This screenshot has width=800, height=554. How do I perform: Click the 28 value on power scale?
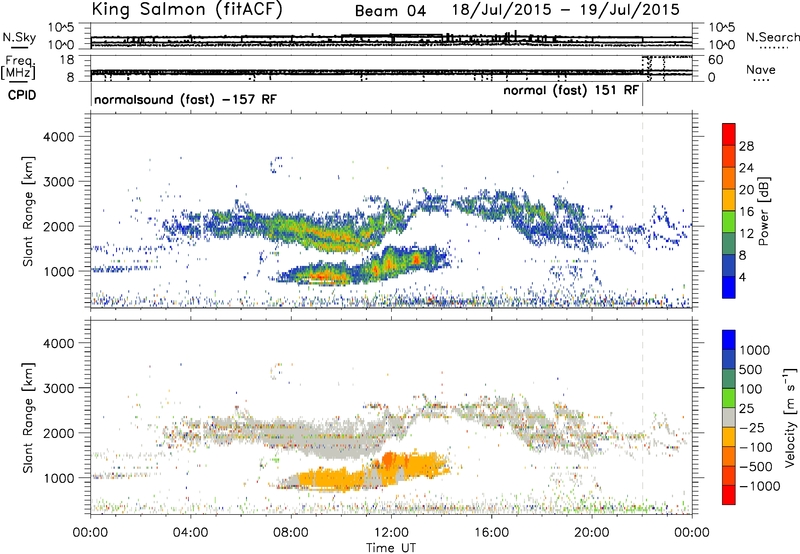(746, 146)
